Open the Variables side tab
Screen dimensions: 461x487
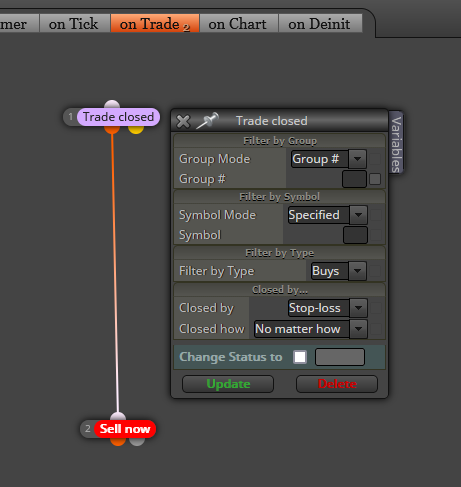coord(396,144)
